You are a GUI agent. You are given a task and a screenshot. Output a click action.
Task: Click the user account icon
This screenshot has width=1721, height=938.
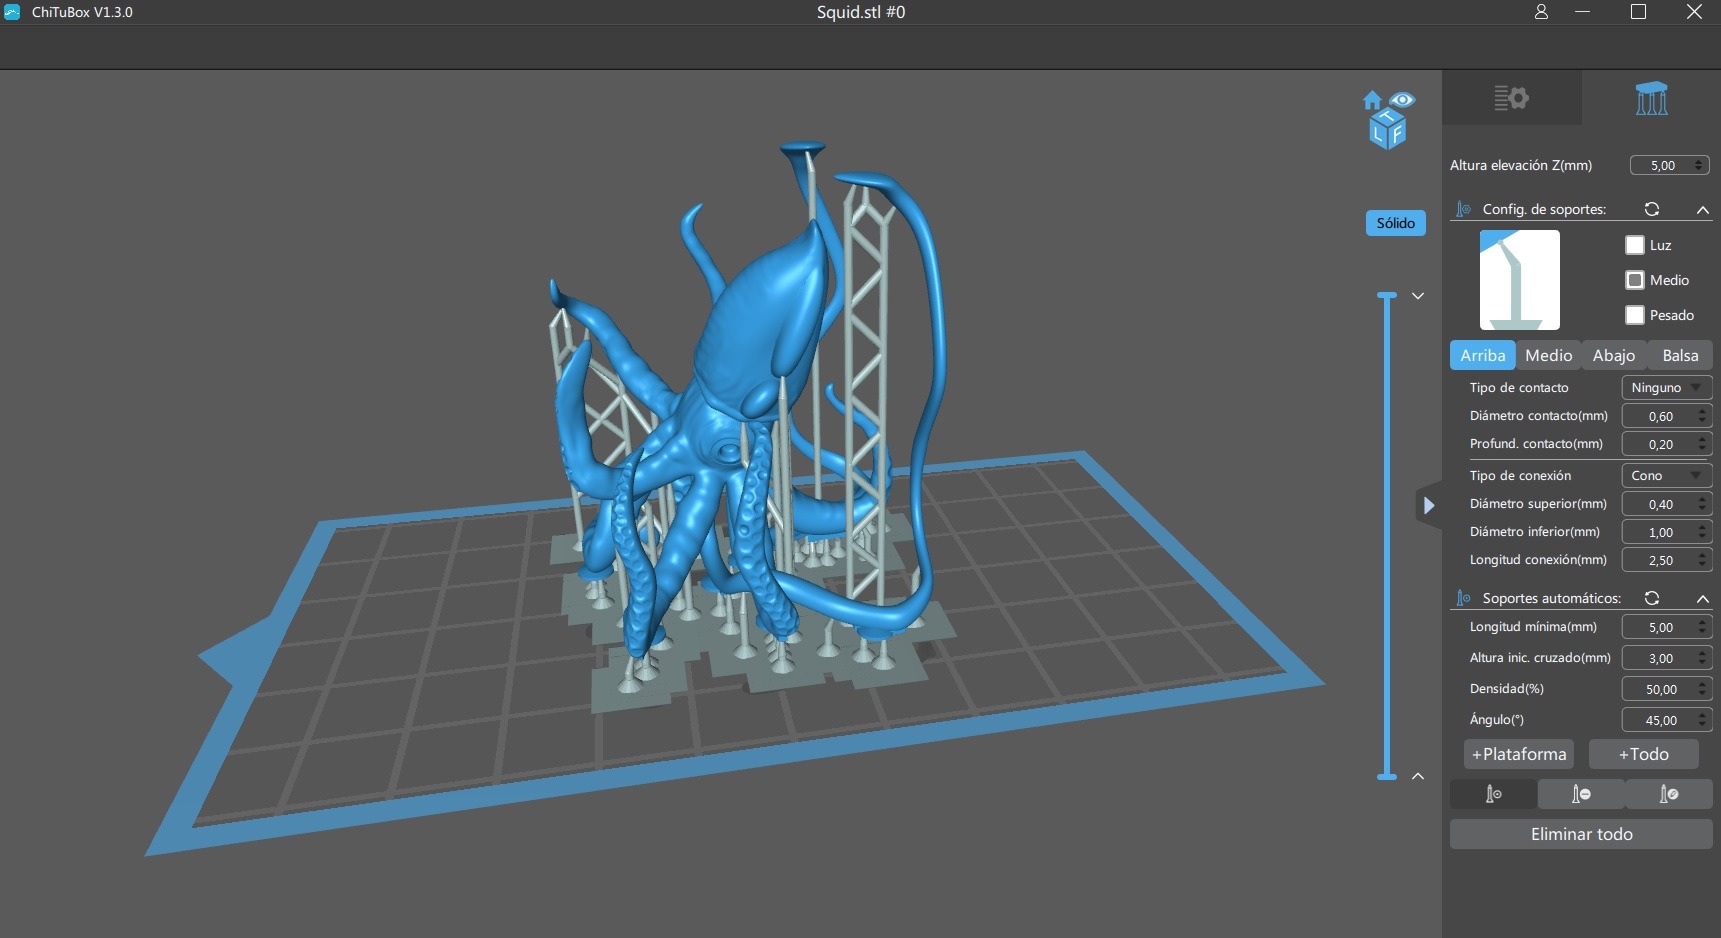tap(1541, 12)
